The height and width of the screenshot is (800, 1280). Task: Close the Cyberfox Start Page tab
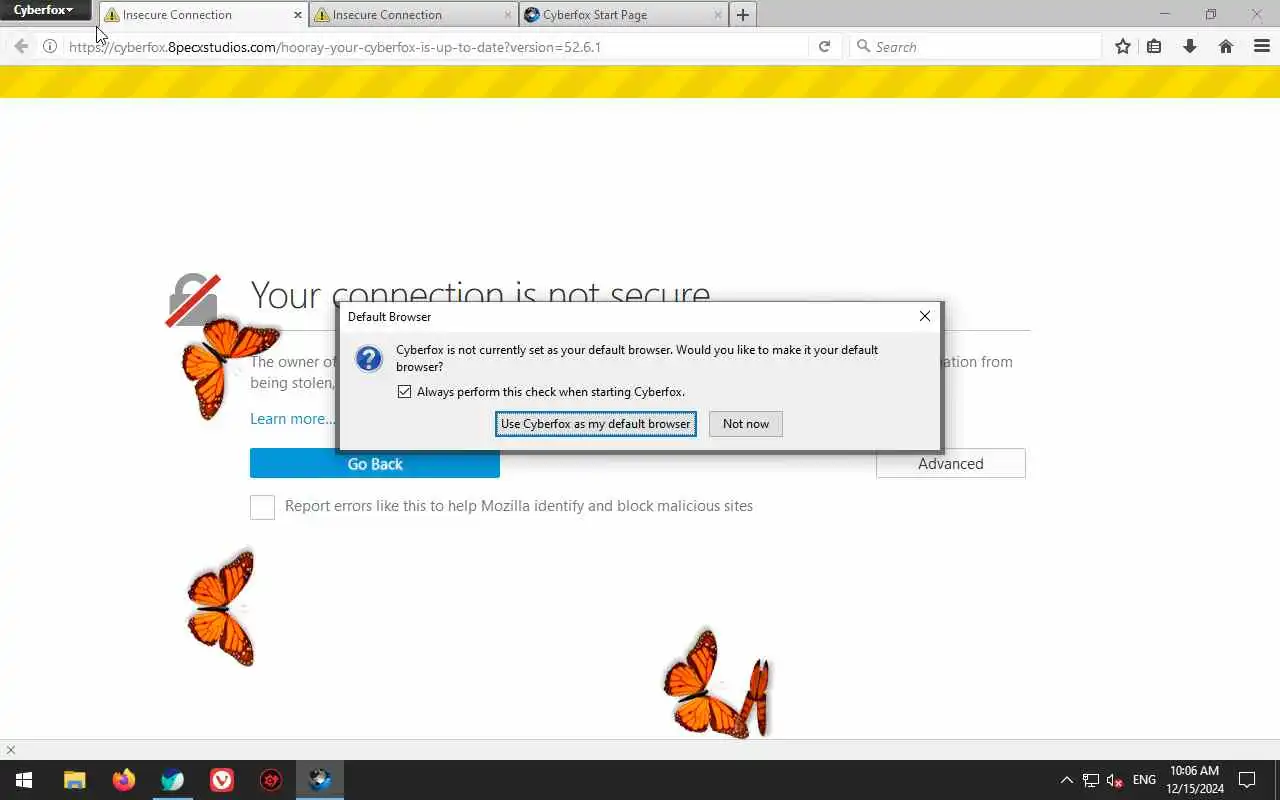pyautogui.click(x=717, y=15)
